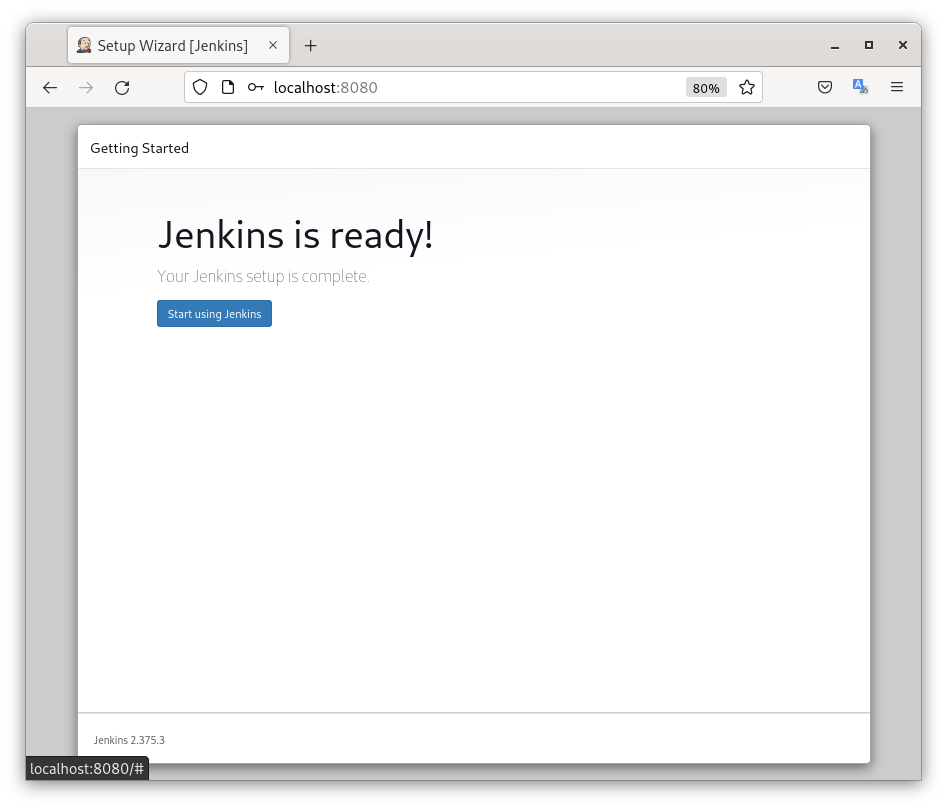Focus the localhost:8080 address bar
This screenshot has width=947, height=809.
tap(470, 88)
